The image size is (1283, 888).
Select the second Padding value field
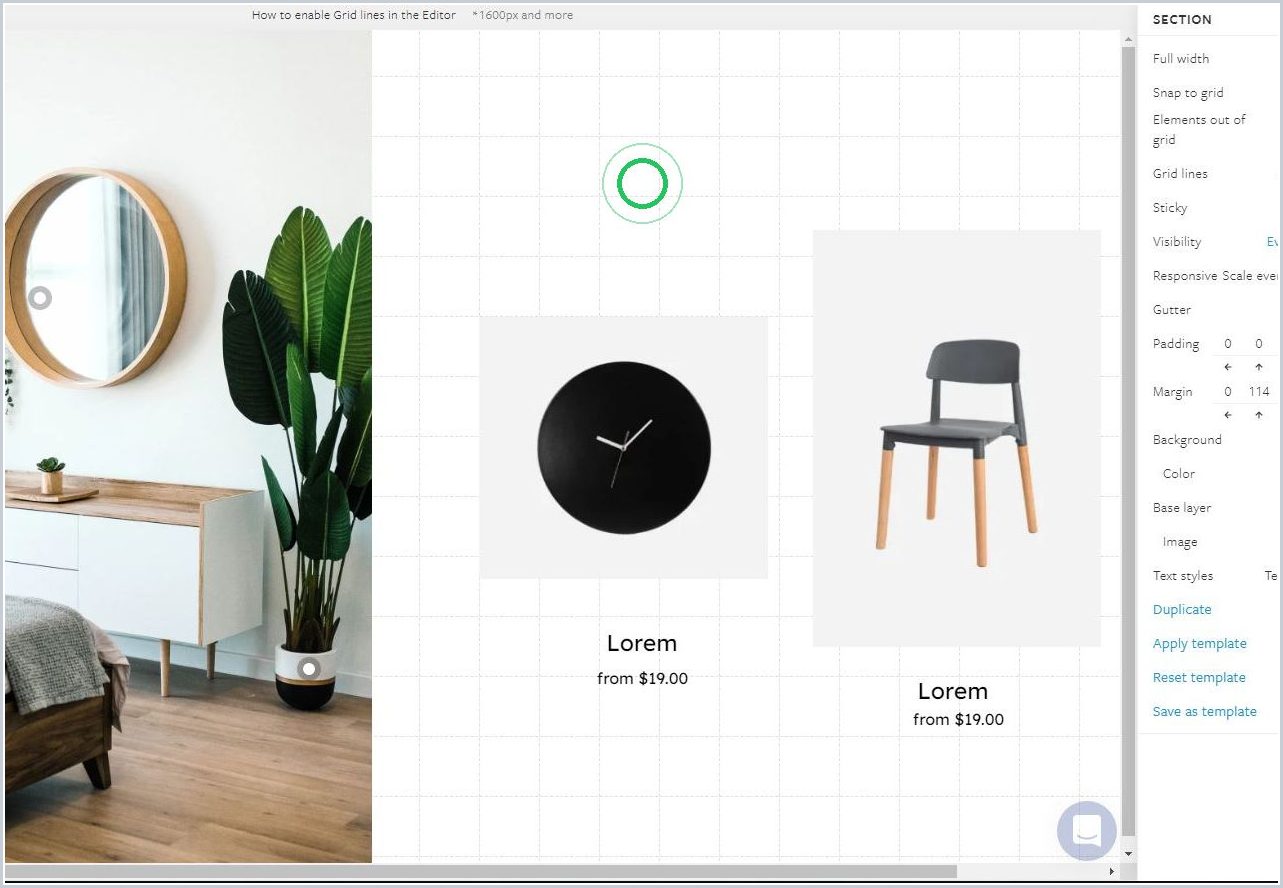[x=1259, y=344]
